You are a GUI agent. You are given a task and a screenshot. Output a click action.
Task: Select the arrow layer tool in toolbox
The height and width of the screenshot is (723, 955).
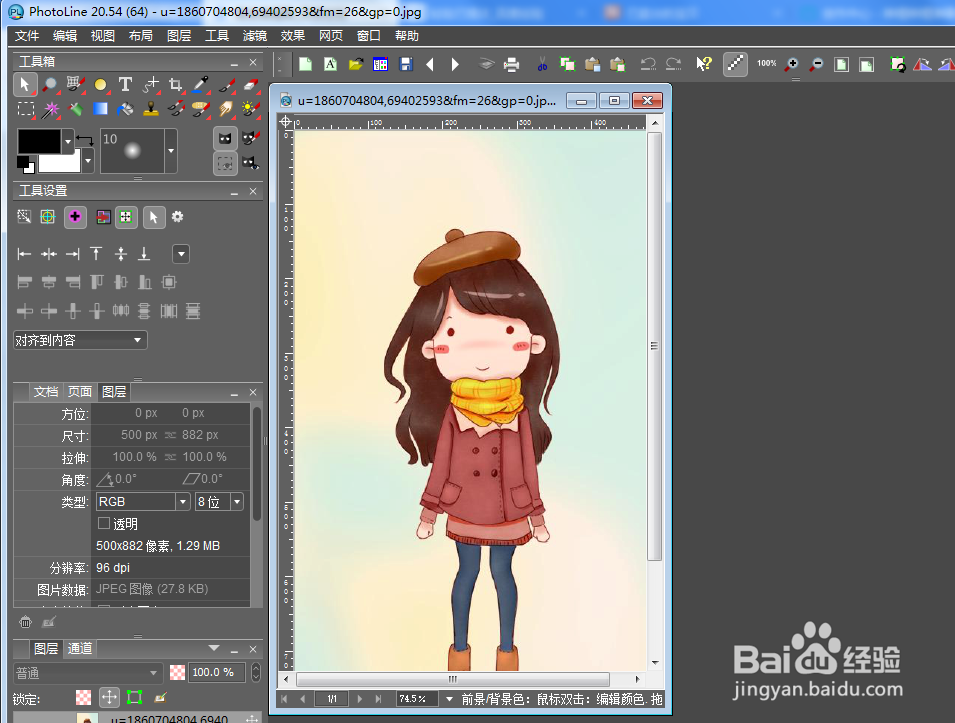(25, 85)
